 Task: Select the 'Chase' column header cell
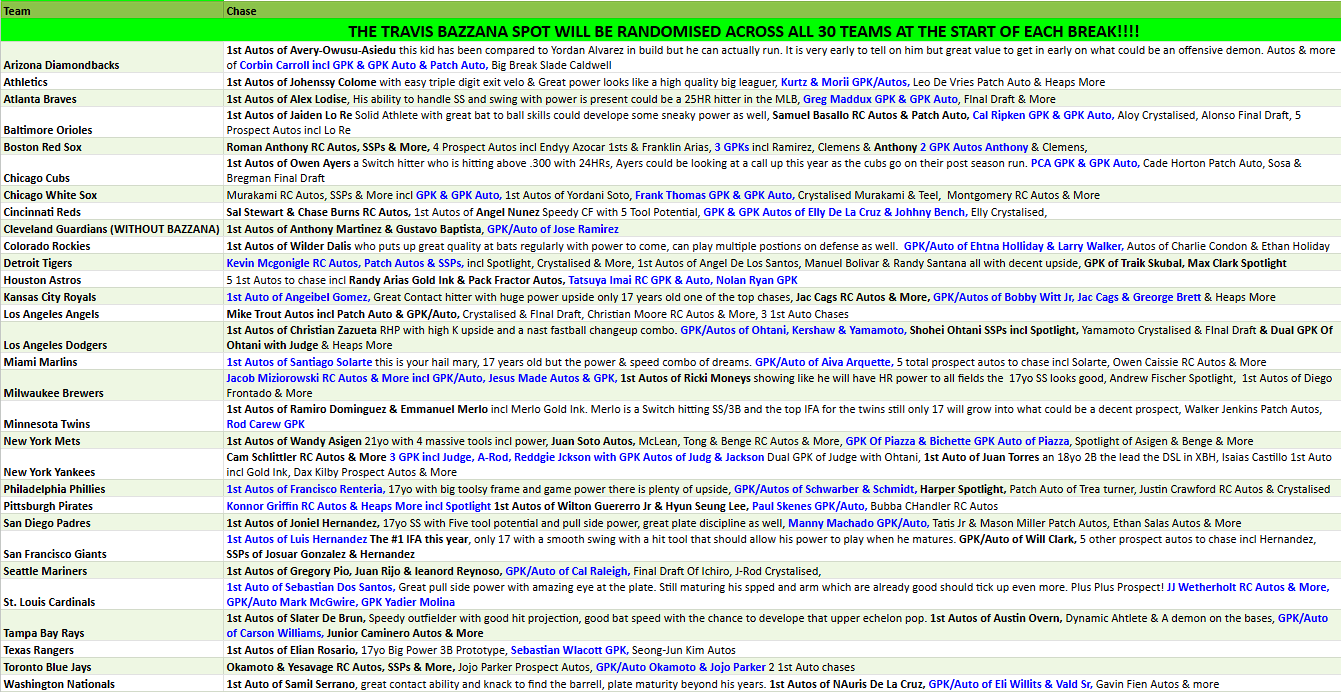[782, 11]
